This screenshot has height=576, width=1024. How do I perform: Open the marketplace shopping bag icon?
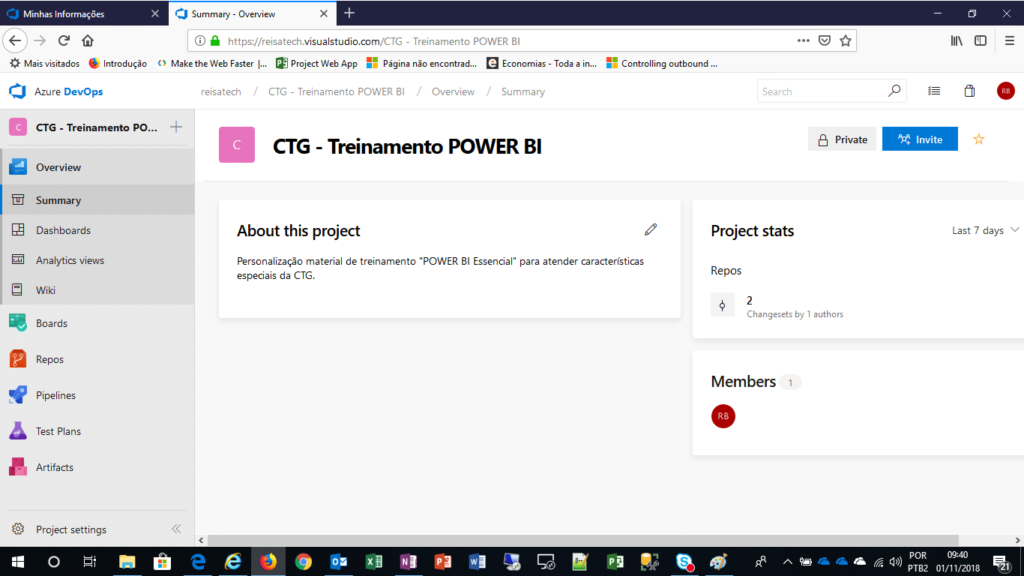click(x=969, y=91)
